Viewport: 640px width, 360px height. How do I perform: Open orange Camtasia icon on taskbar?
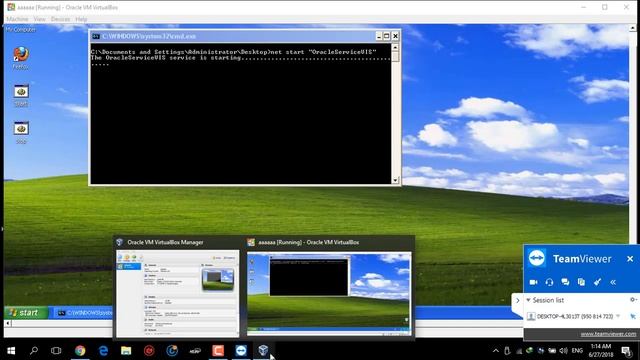click(218, 351)
